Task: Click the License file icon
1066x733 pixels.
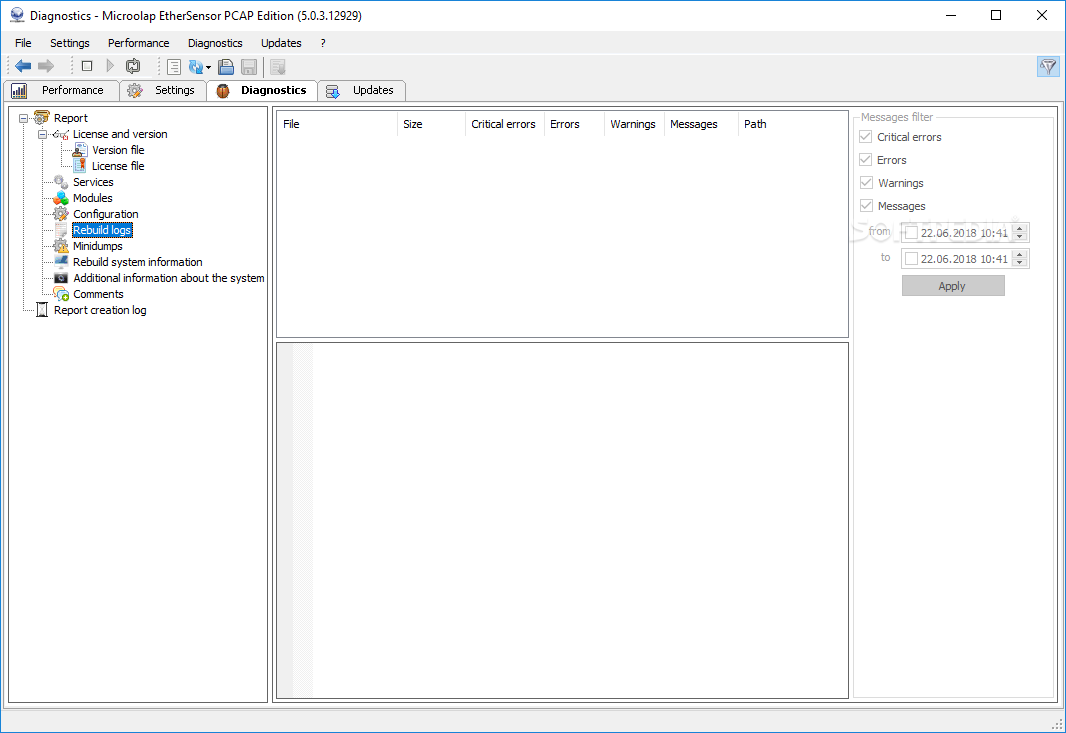Action: [80, 166]
